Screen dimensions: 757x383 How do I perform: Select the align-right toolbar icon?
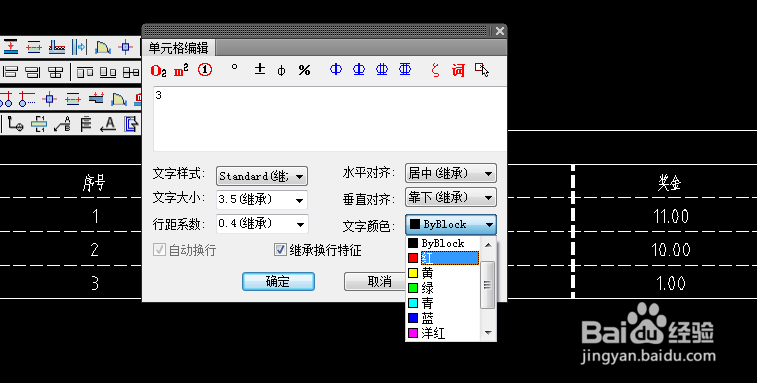[33, 72]
